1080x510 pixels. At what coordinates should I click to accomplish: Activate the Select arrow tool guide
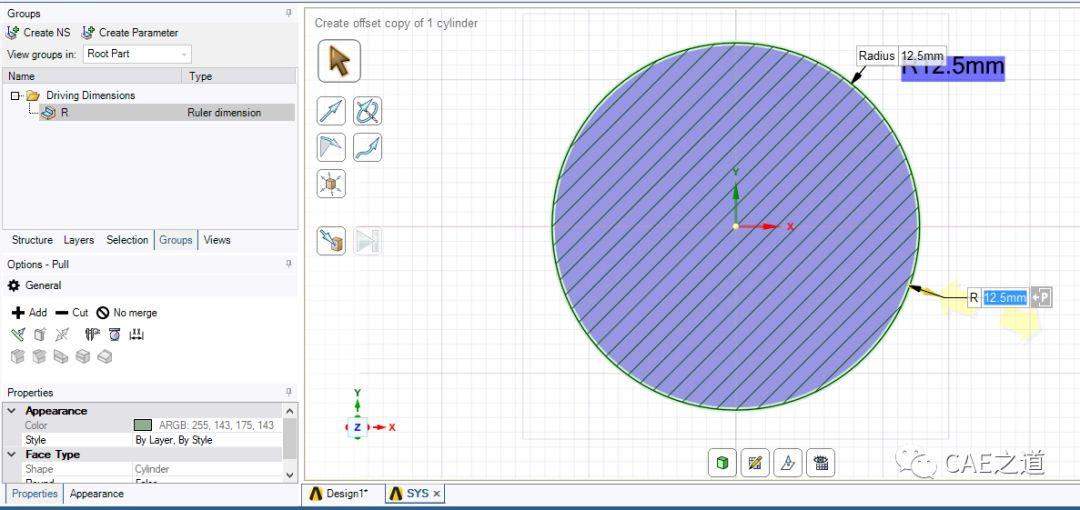[339, 61]
